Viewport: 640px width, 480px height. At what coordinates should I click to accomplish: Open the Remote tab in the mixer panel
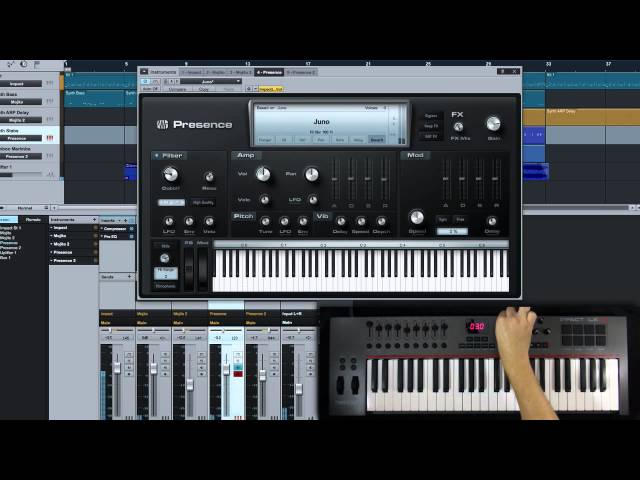coord(33,220)
